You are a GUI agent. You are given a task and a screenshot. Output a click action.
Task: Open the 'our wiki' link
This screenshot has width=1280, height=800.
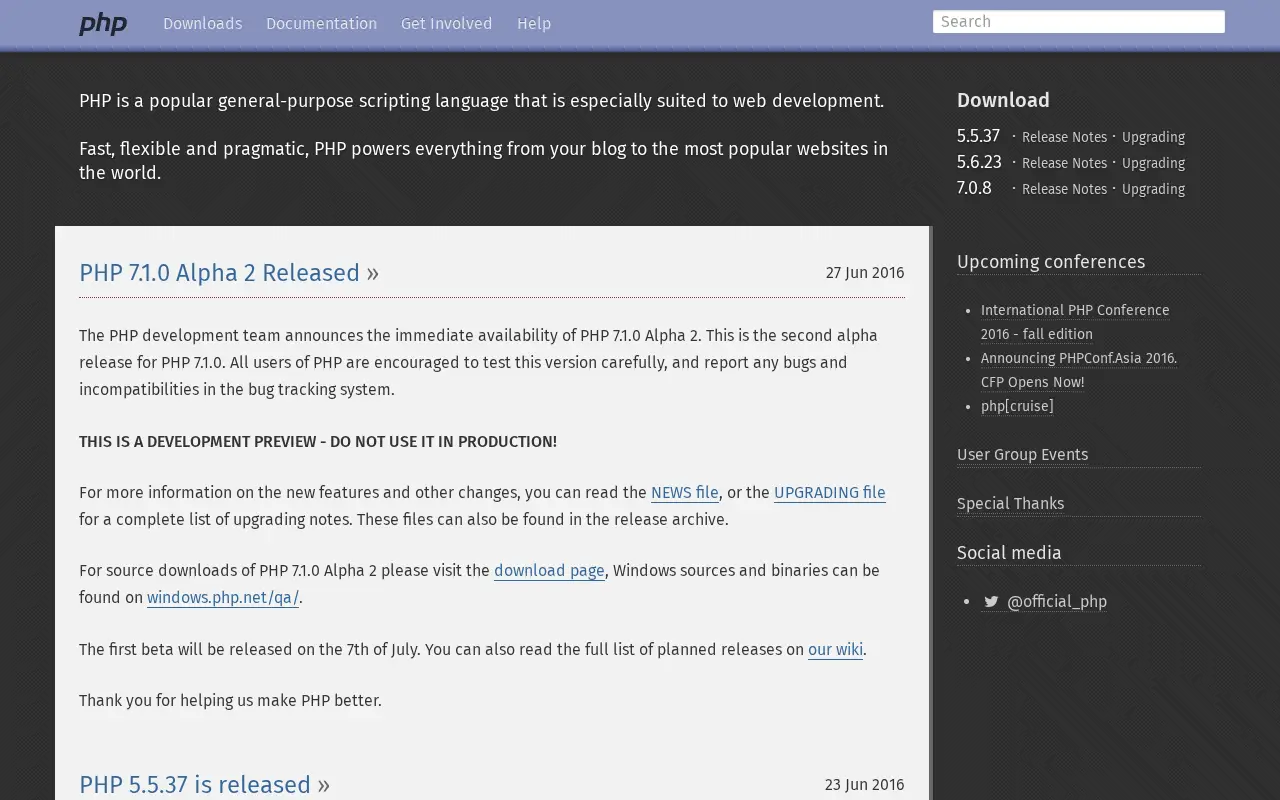835,649
